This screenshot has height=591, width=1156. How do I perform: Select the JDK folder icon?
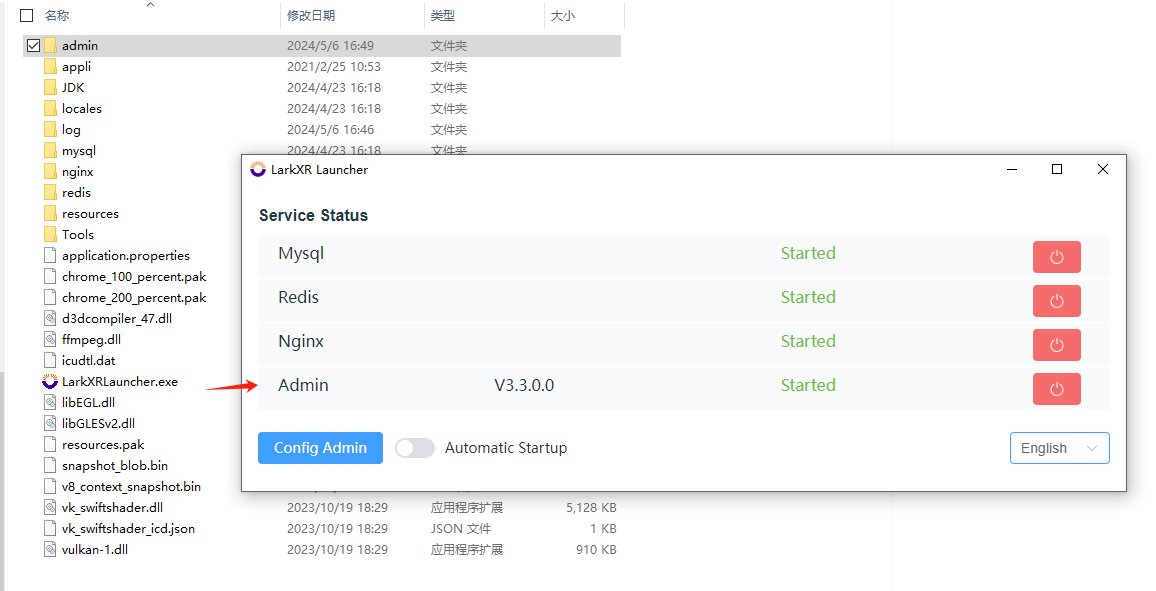point(50,88)
